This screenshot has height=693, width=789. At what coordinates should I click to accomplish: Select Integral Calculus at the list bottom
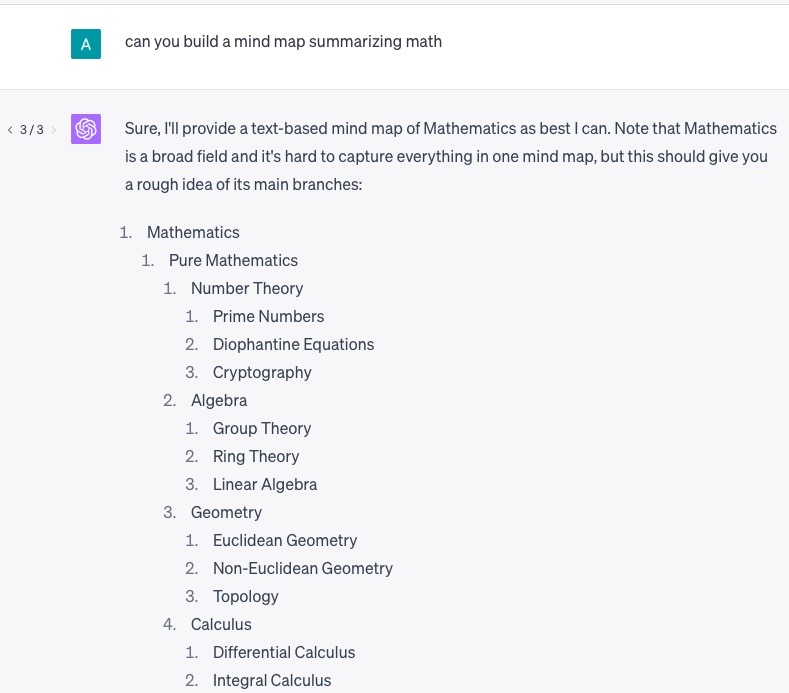click(272, 680)
